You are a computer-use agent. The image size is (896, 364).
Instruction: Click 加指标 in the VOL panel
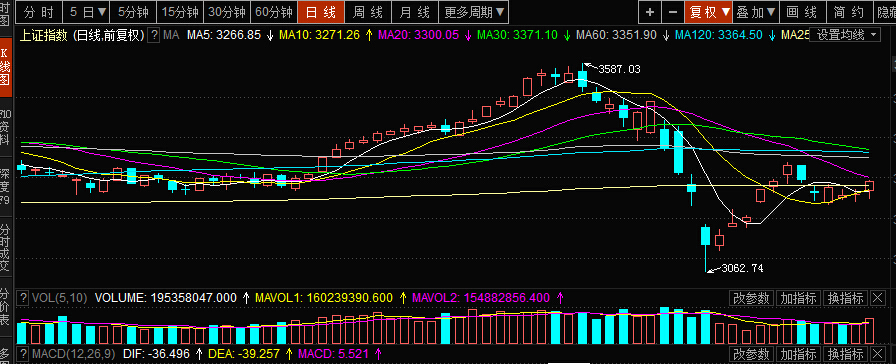(799, 298)
